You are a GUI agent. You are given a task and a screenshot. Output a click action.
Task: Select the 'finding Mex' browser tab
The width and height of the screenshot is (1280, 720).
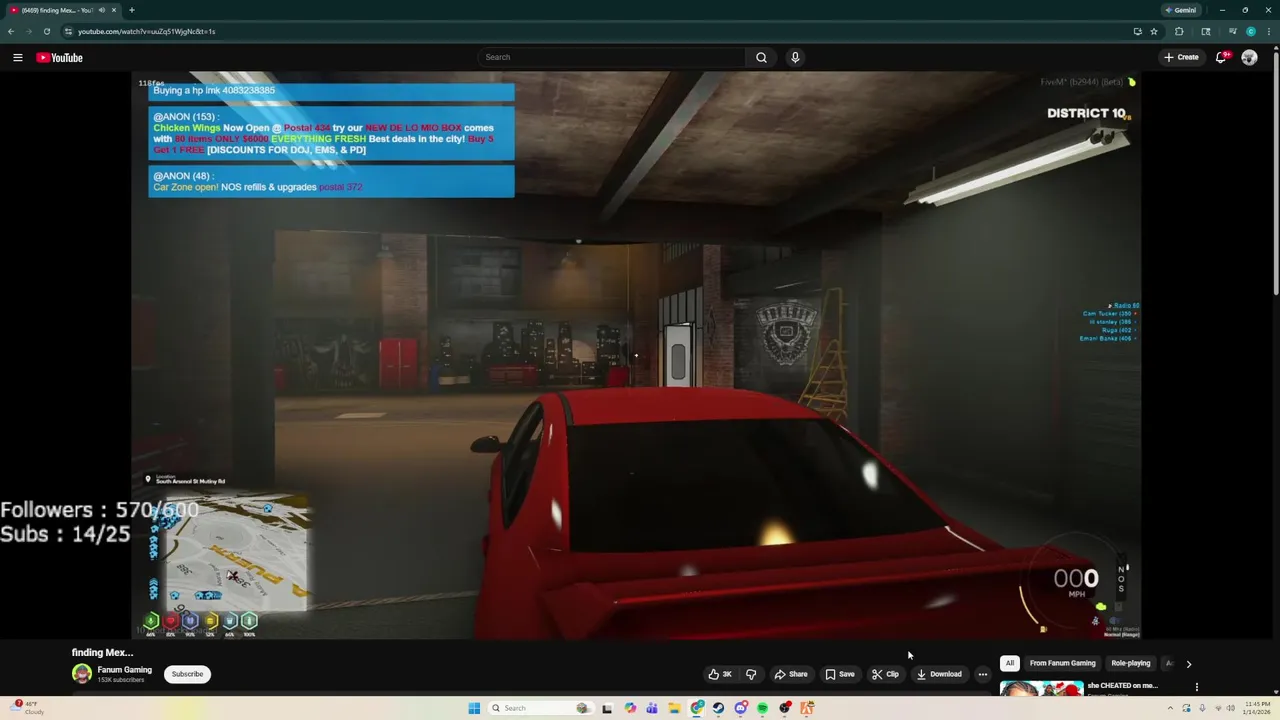click(x=63, y=10)
